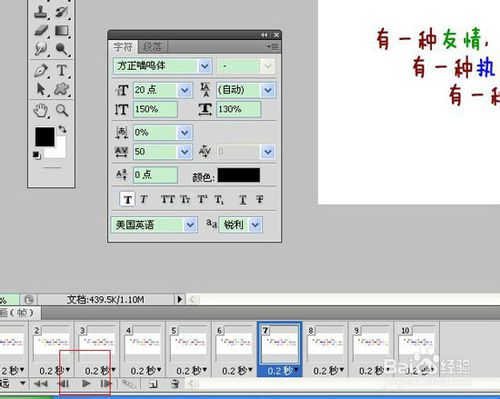Select the Hand tool

(x=41, y=110)
